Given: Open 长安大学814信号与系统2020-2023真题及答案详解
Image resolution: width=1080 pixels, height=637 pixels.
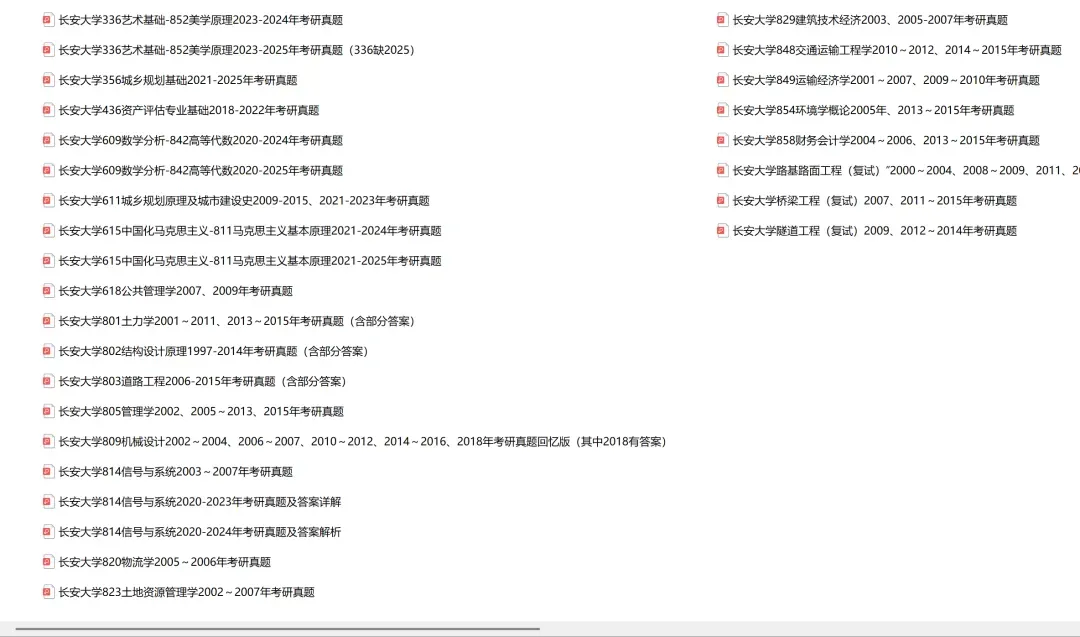Looking at the screenshot, I should pyautogui.click(x=200, y=501).
